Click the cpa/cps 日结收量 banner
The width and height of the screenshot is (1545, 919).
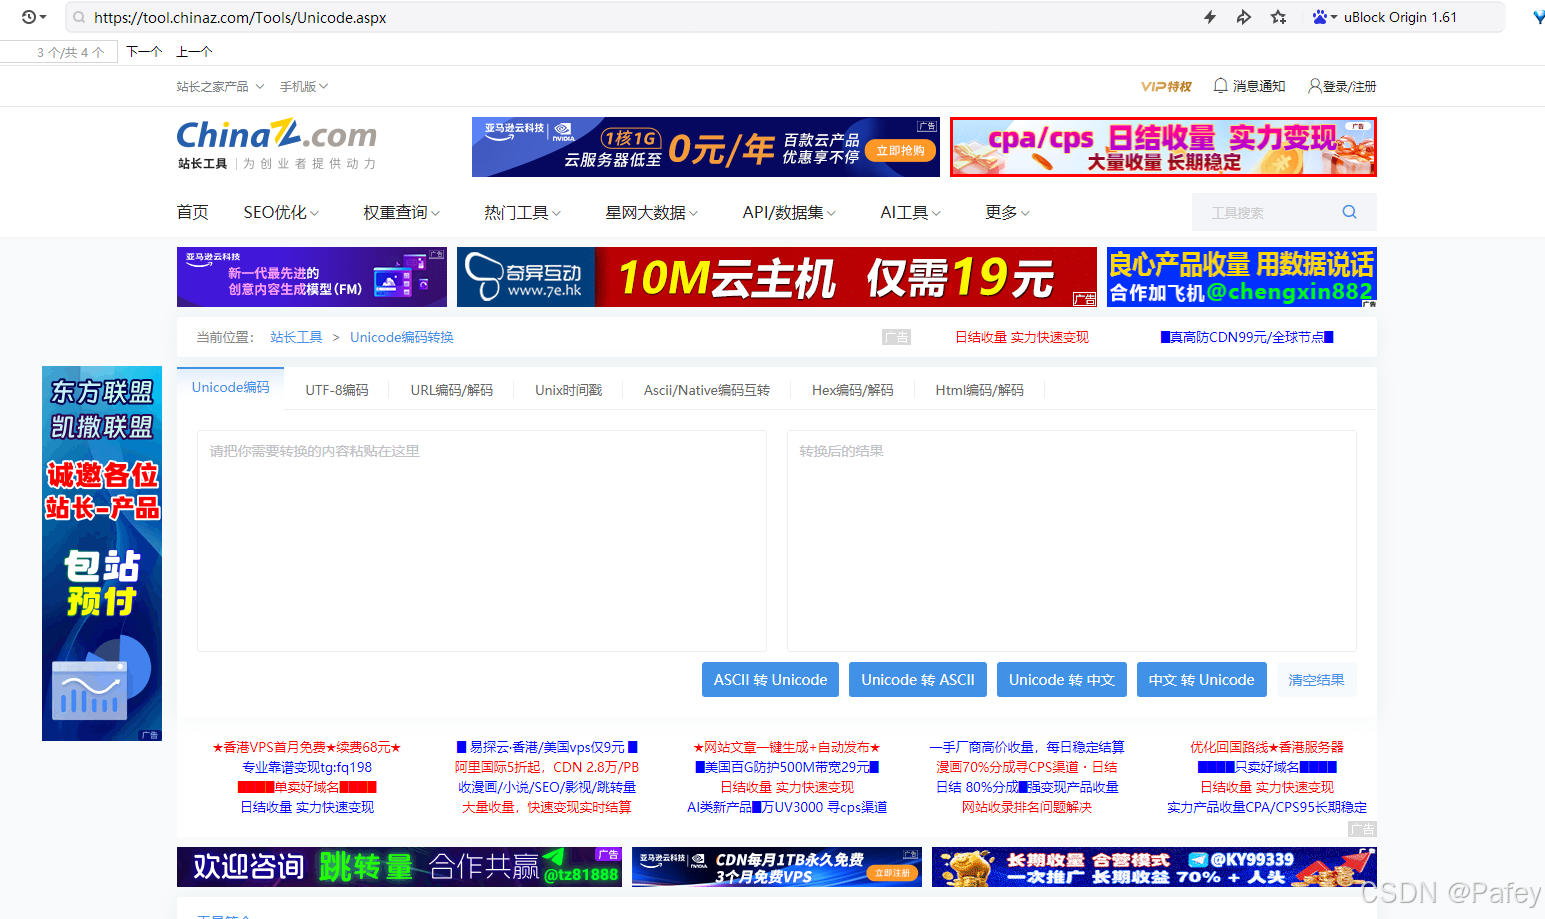coord(1163,147)
